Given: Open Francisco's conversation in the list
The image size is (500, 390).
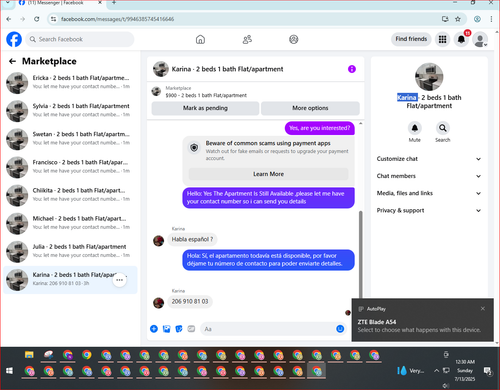Looking at the screenshot, I should [70, 167].
